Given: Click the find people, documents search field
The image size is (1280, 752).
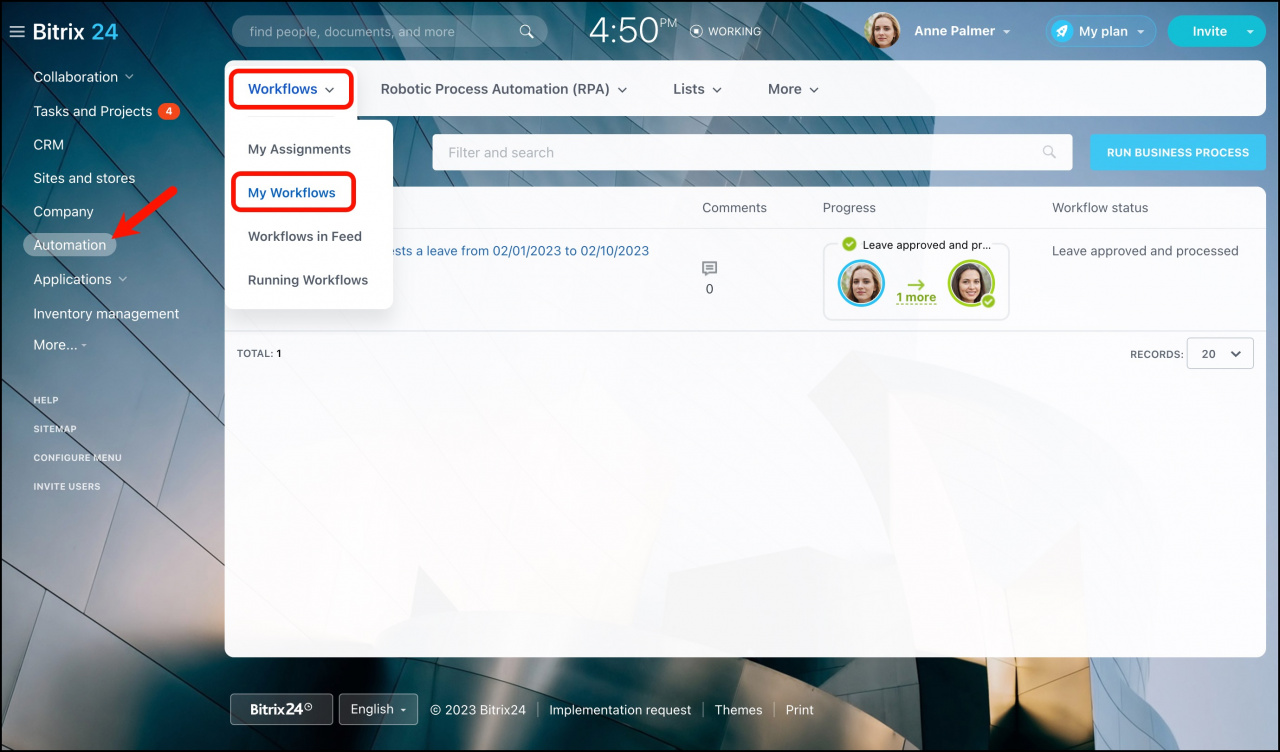Looking at the screenshot, I should [x=390, y=31].
